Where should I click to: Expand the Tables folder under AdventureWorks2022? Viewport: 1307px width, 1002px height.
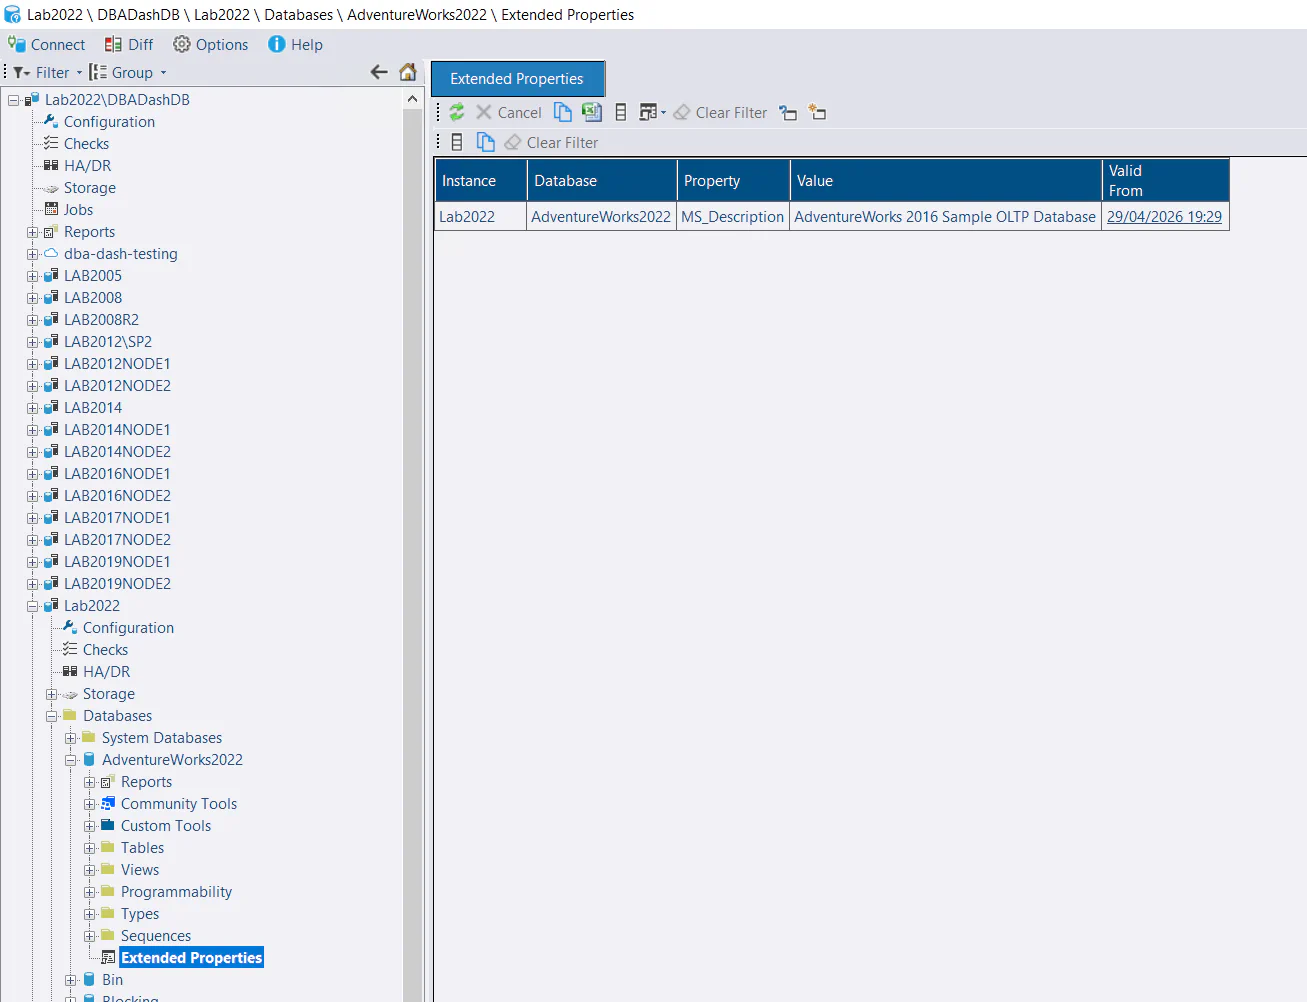click(89, 847)
